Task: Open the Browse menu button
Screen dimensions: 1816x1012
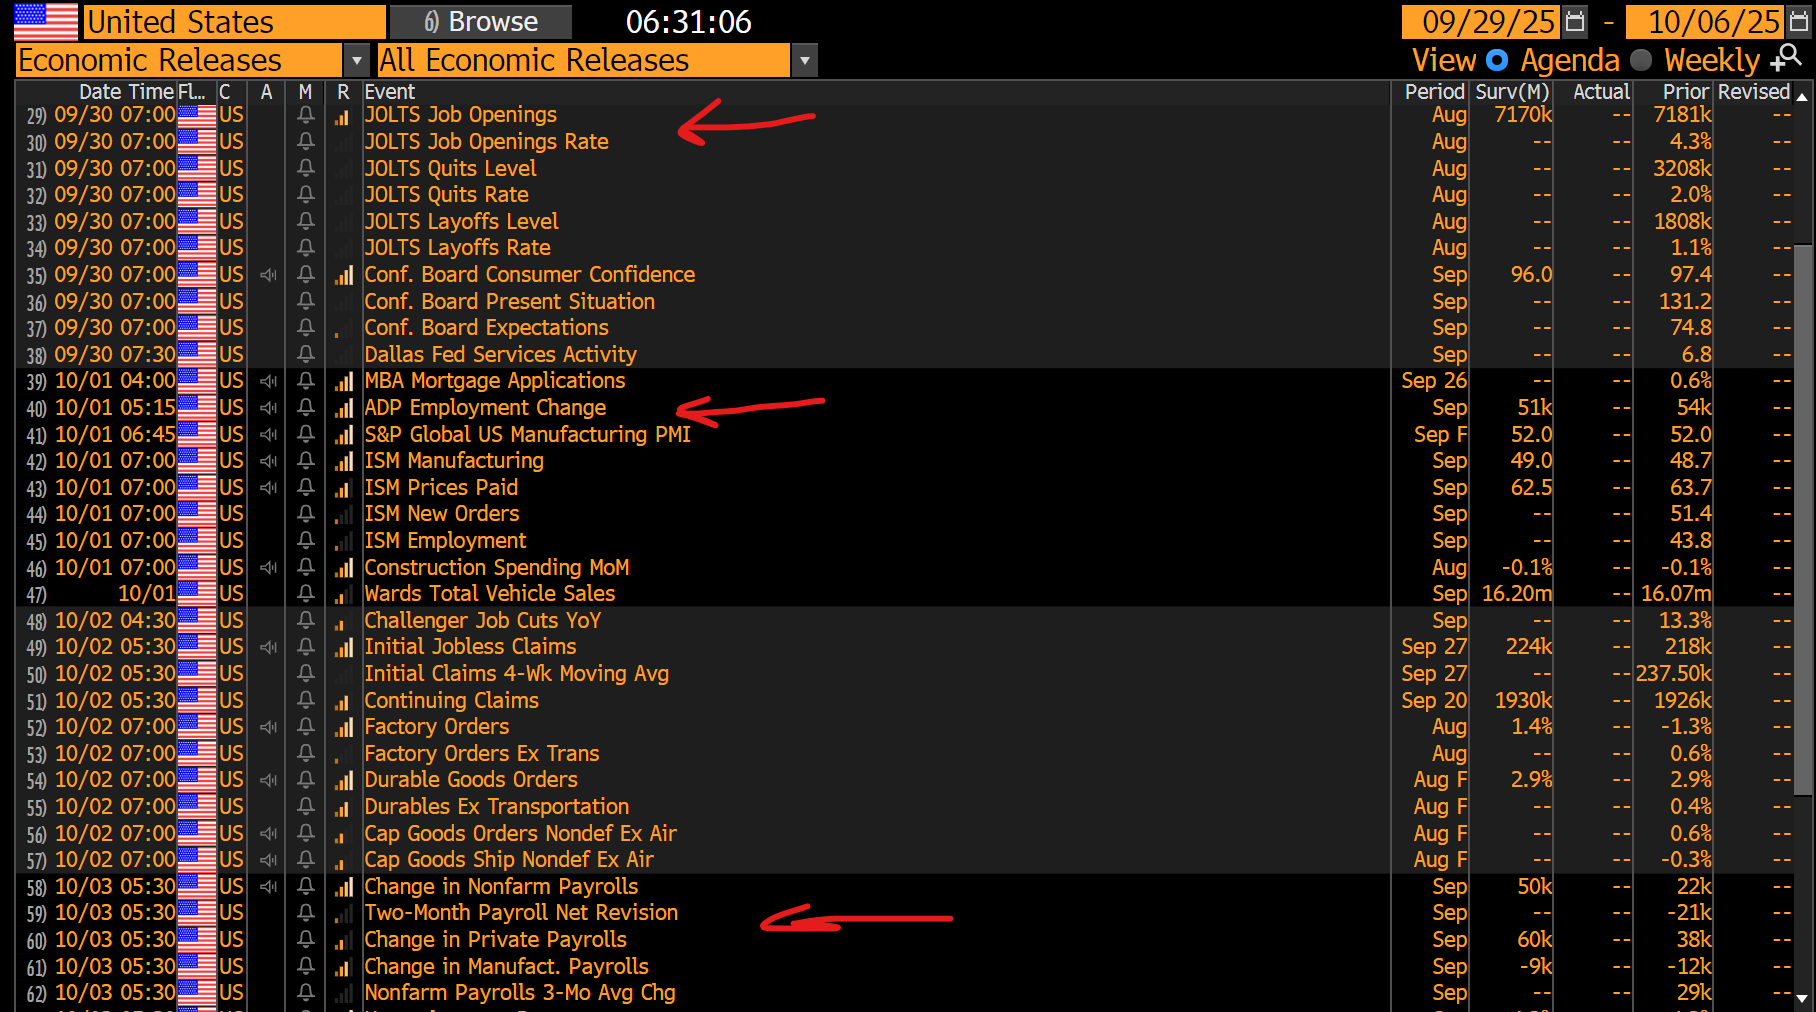Action: point(481,22)
